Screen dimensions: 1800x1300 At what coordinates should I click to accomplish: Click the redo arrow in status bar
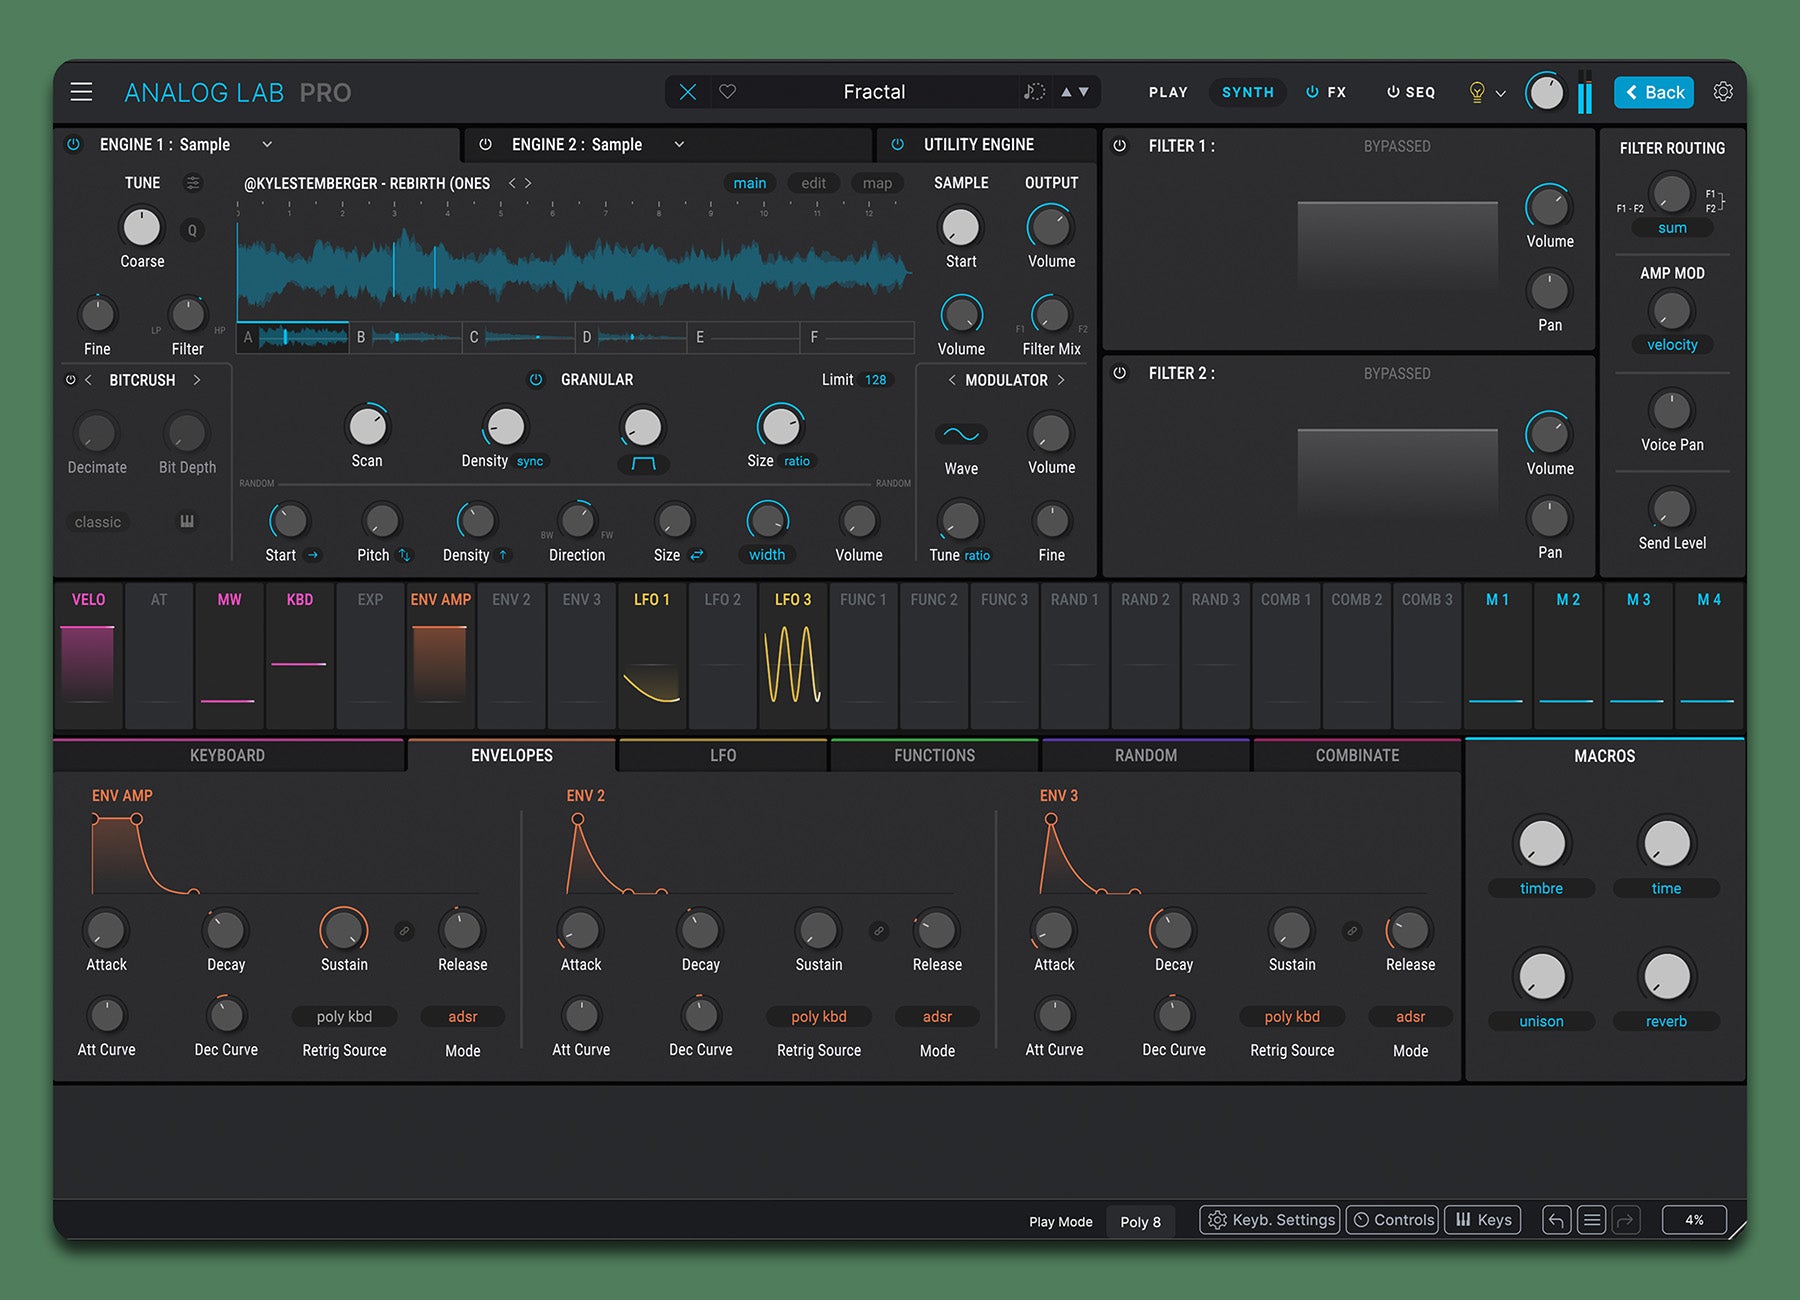[x=1626, y=1220]
